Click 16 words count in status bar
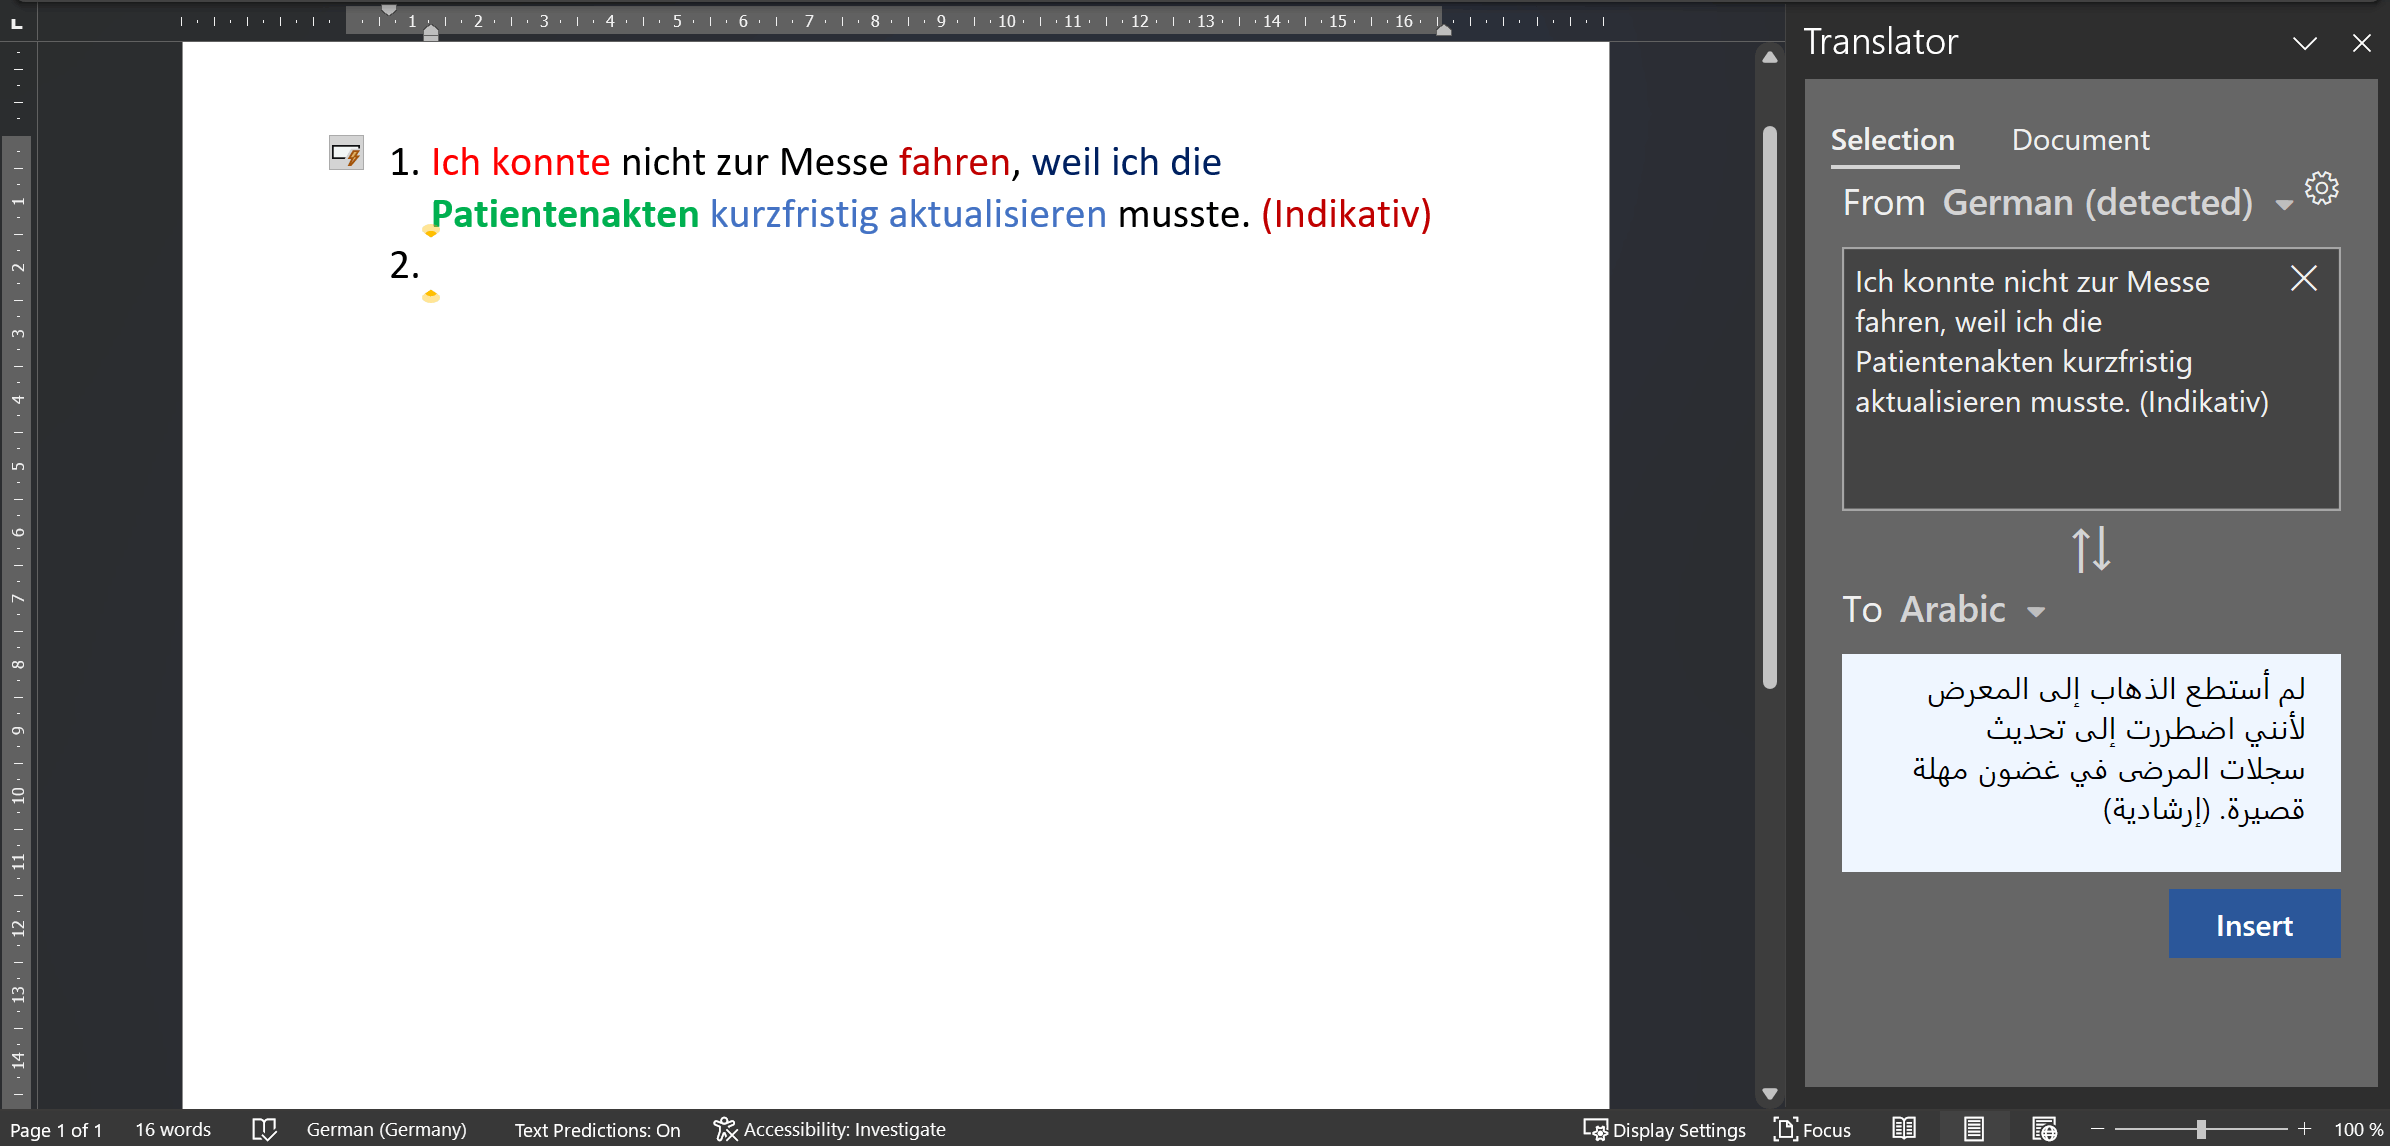Screen dimensions: 2390x1146 click(x=173, y=1129)
